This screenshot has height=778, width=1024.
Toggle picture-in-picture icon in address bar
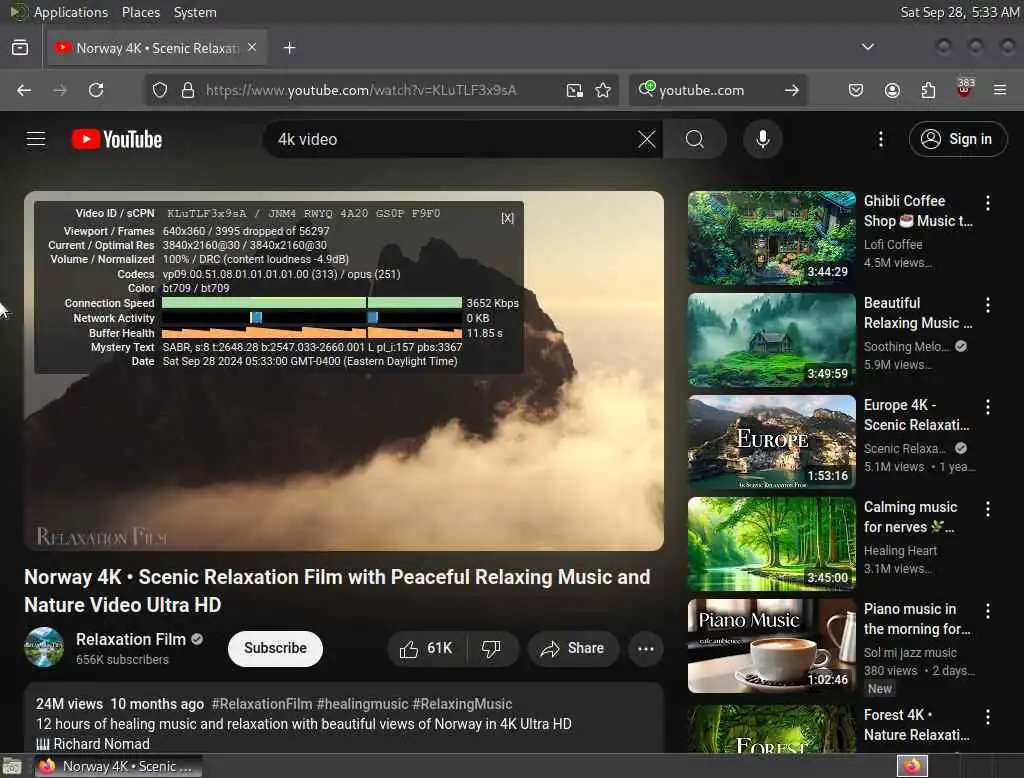(x=575, y=90)
